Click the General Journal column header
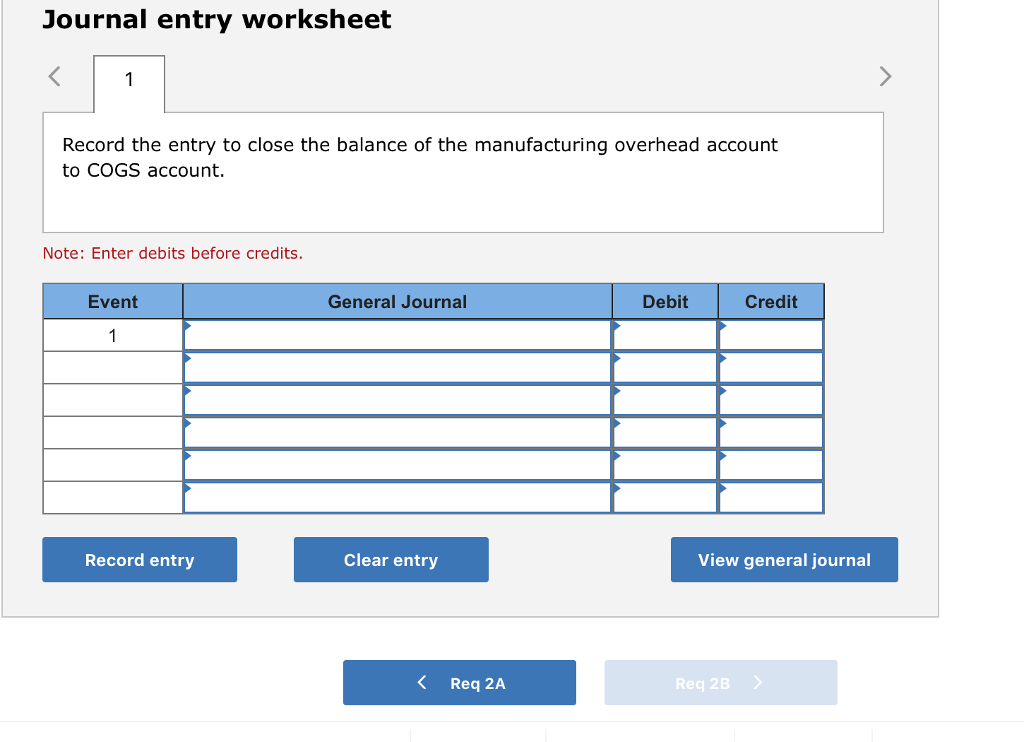1024x742 pixels. [396, 301]
